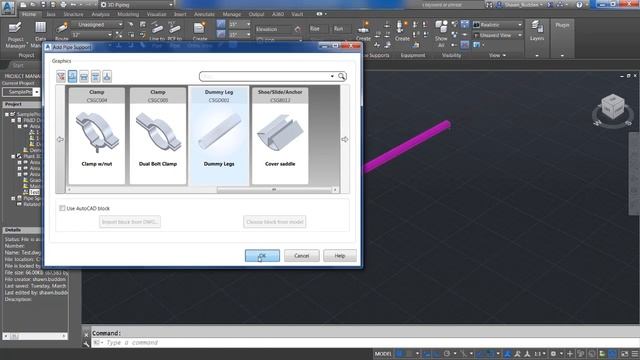The width and height of the screenshot is (640, 360).
Task: Click the Project Manager ribbon button
Action: tap(16, 35)
